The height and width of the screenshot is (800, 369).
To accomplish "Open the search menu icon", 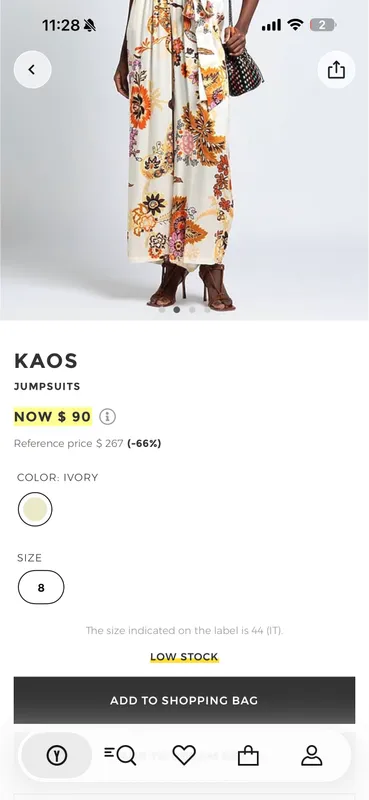I will point(120,755).
